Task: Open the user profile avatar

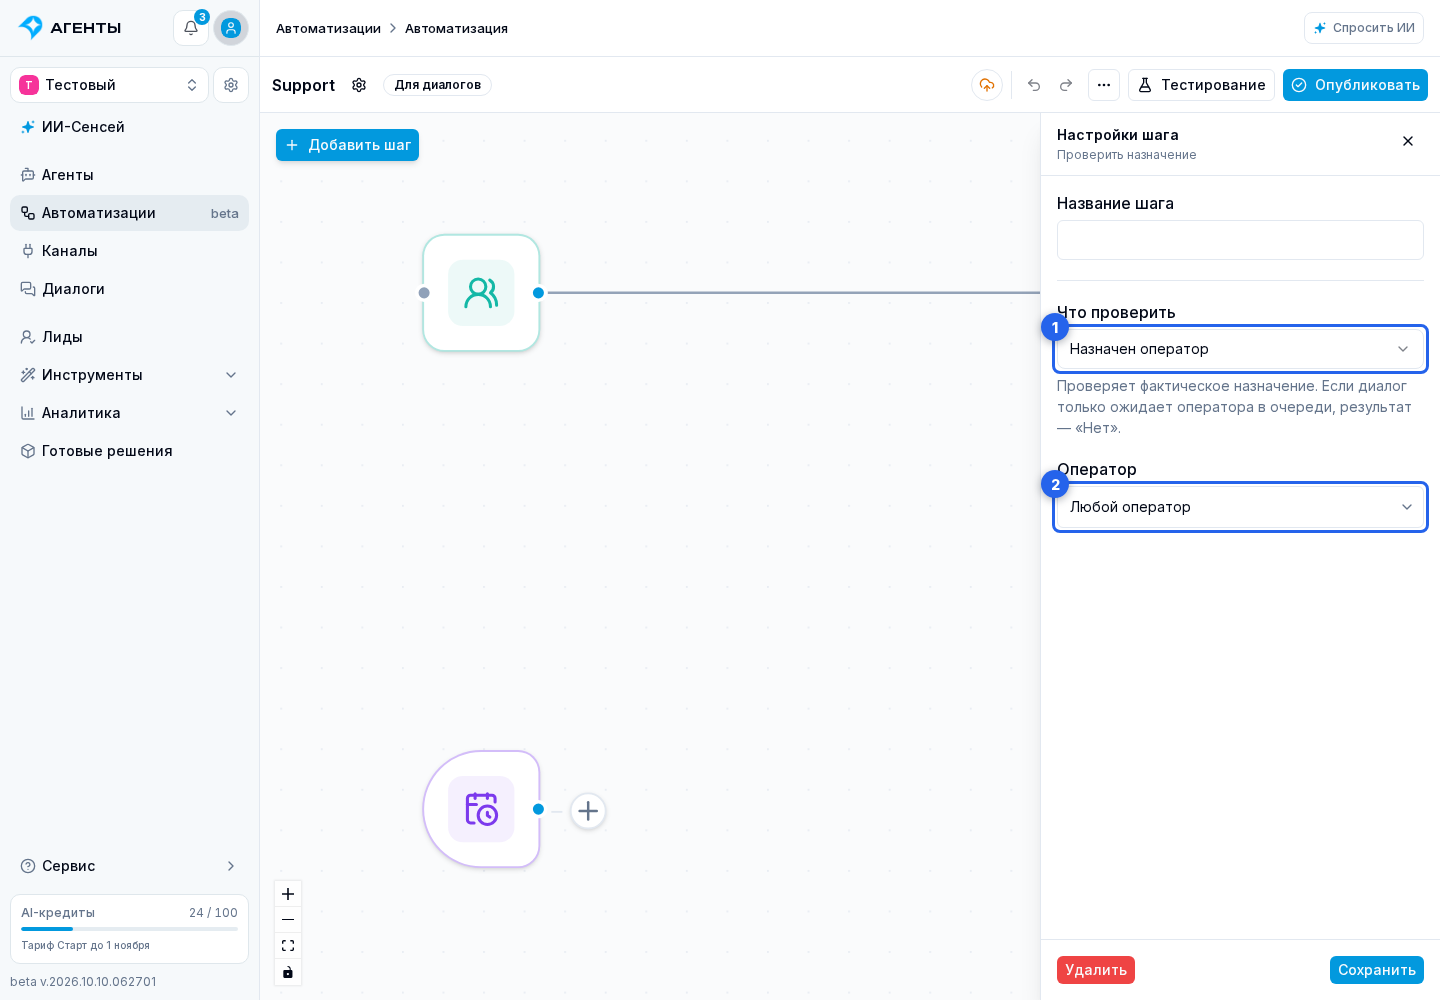Action: pos(231,28)
